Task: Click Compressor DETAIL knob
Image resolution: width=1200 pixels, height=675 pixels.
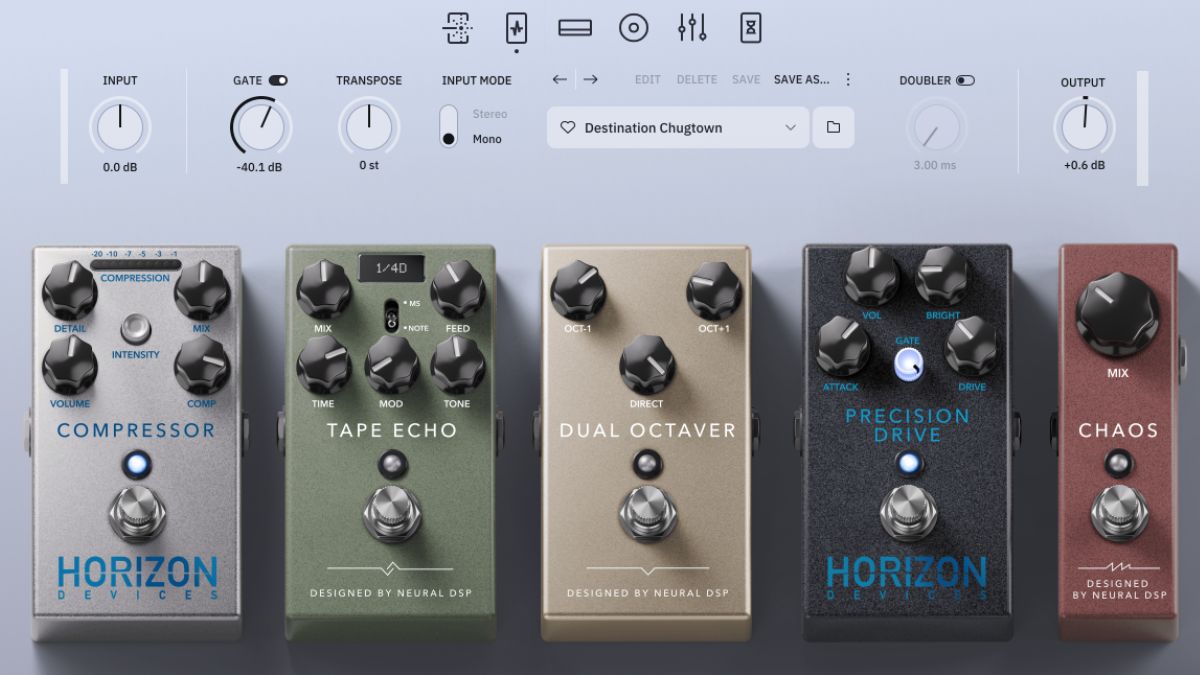Action: tap(70, 291)
